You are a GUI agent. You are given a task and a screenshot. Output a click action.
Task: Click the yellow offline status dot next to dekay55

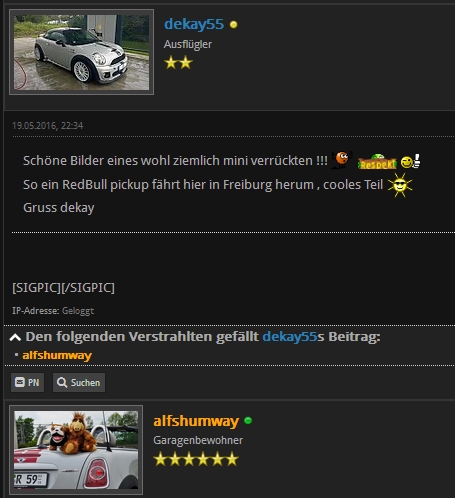[234, 24]
